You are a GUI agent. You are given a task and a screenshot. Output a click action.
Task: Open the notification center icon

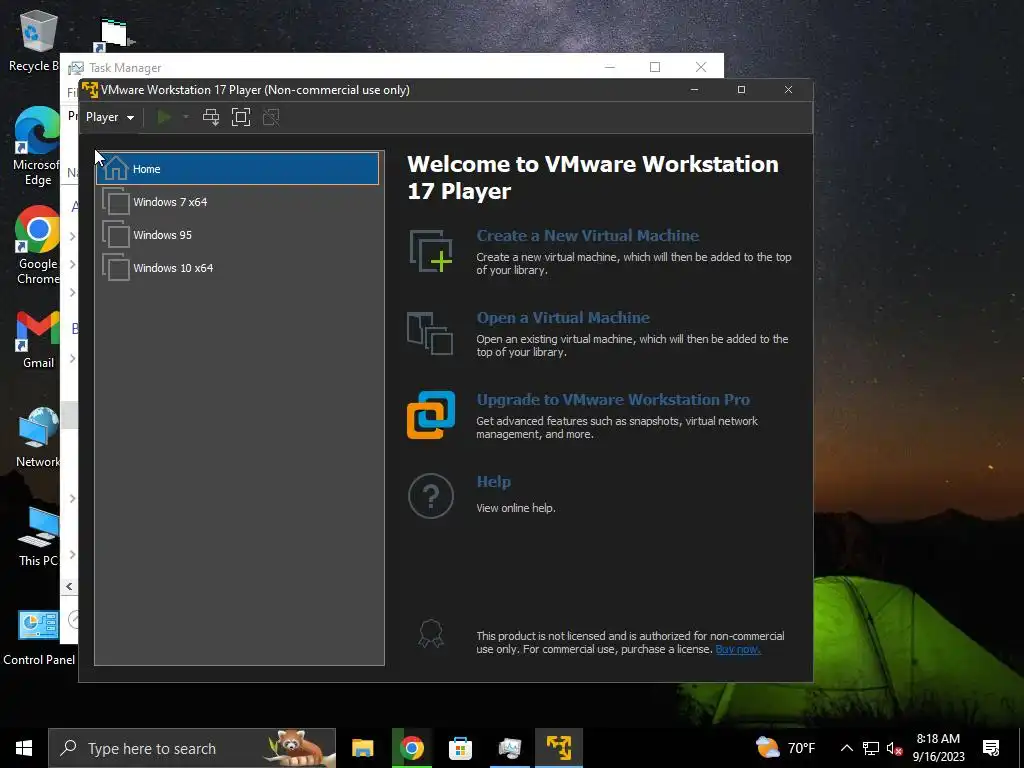click(x=991, y=748)
